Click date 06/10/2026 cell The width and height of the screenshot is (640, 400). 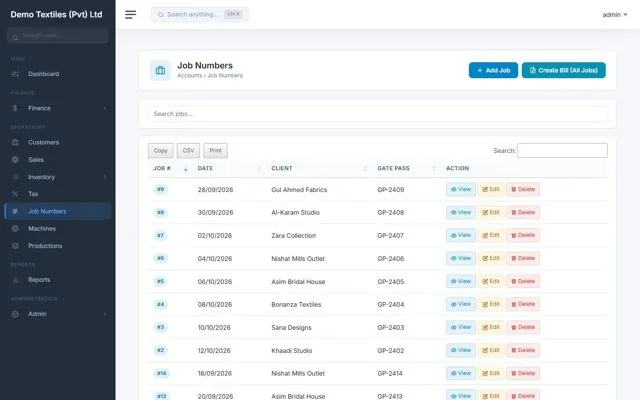click(x=215, y=282)
